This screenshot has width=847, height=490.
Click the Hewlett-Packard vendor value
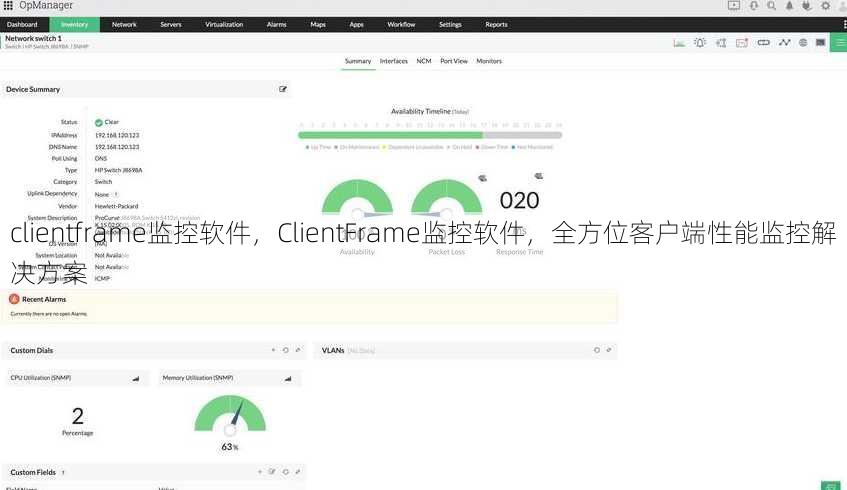coord(117,206)
